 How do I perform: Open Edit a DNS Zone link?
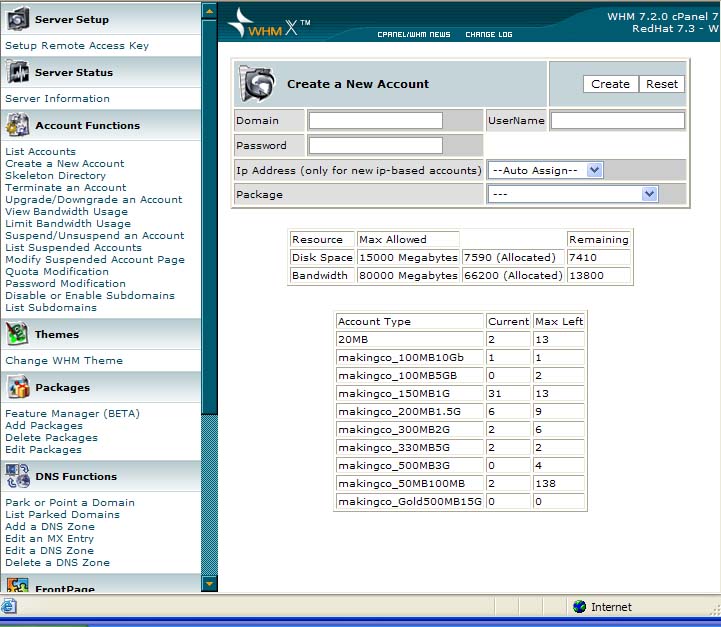pyautogui.click(x=50, y=550)
